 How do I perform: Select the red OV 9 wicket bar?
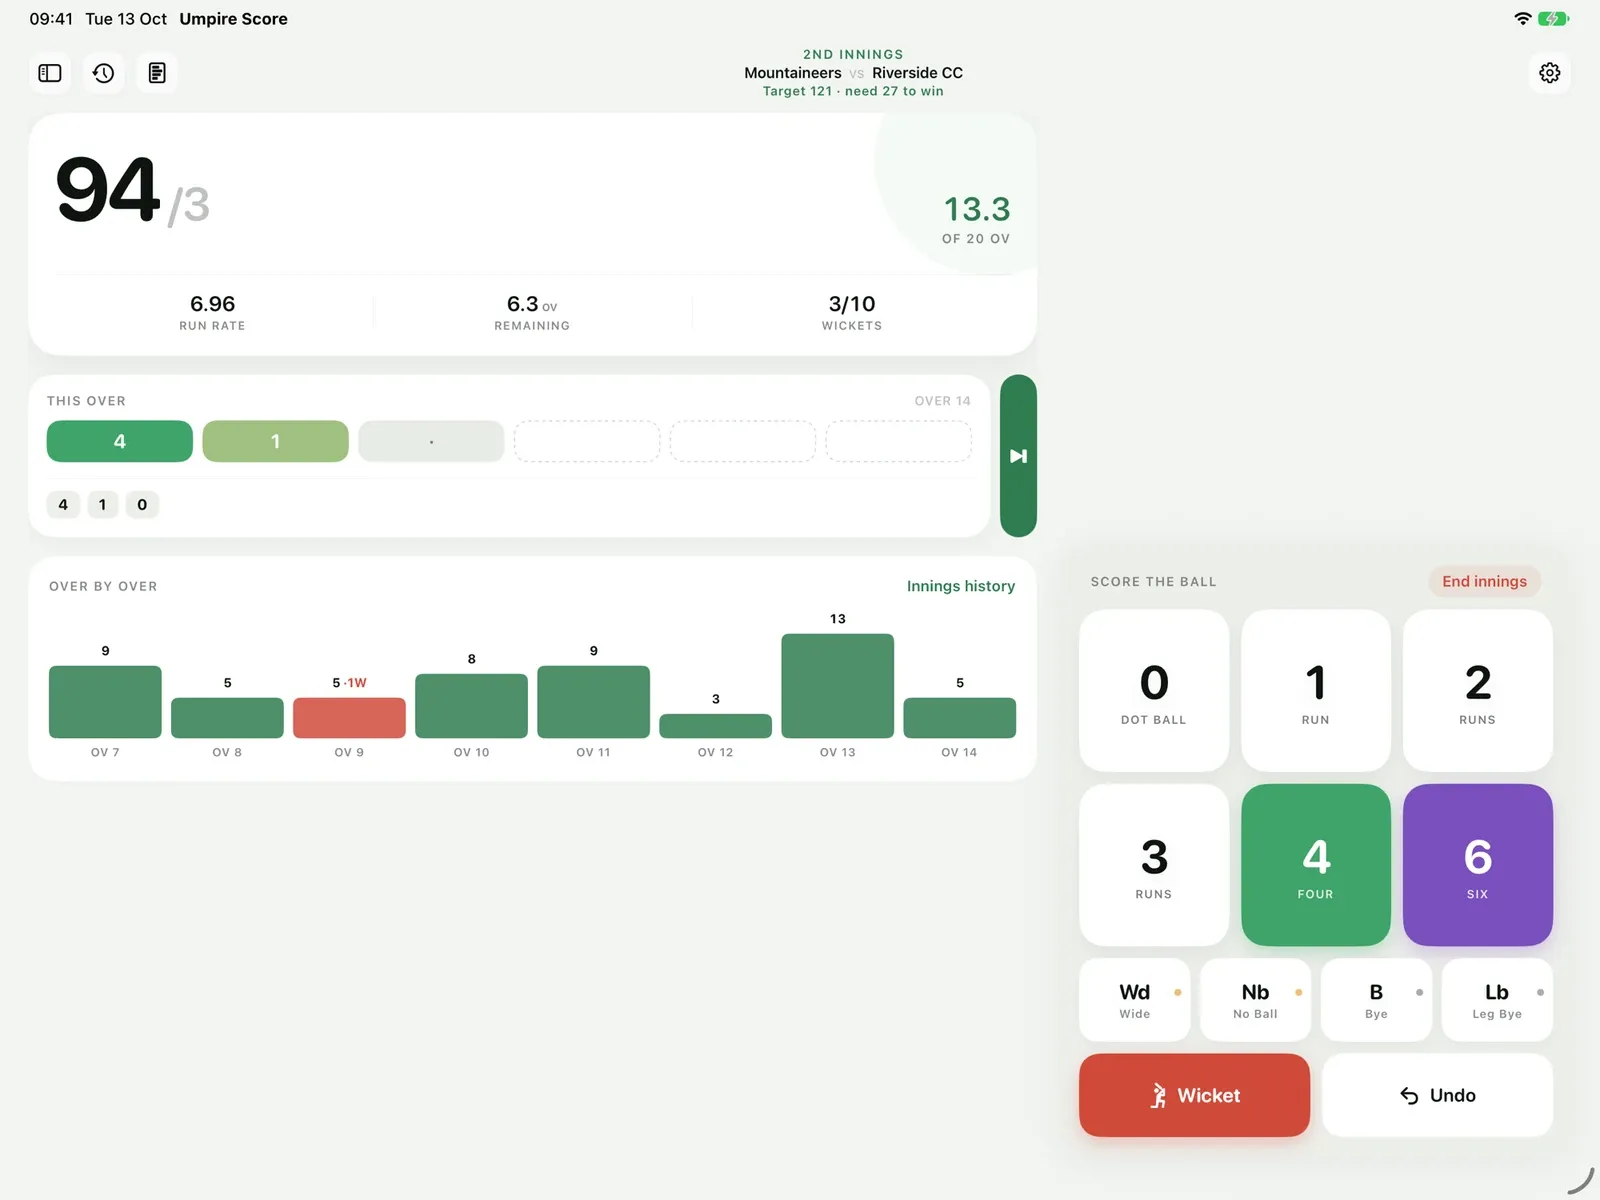click(x=349, y=718)
